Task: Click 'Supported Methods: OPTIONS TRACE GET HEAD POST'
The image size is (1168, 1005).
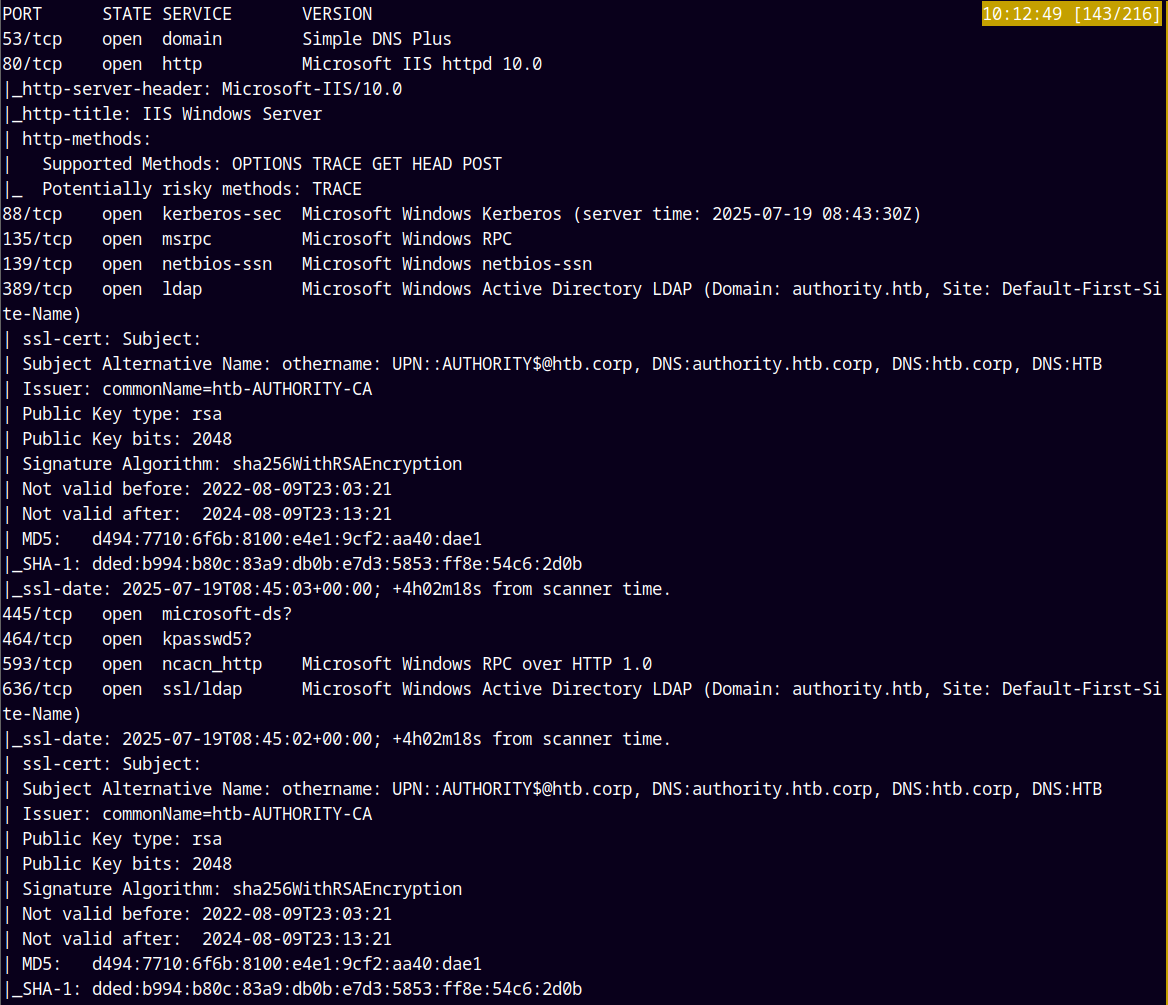Action: (x=272, y=164)
